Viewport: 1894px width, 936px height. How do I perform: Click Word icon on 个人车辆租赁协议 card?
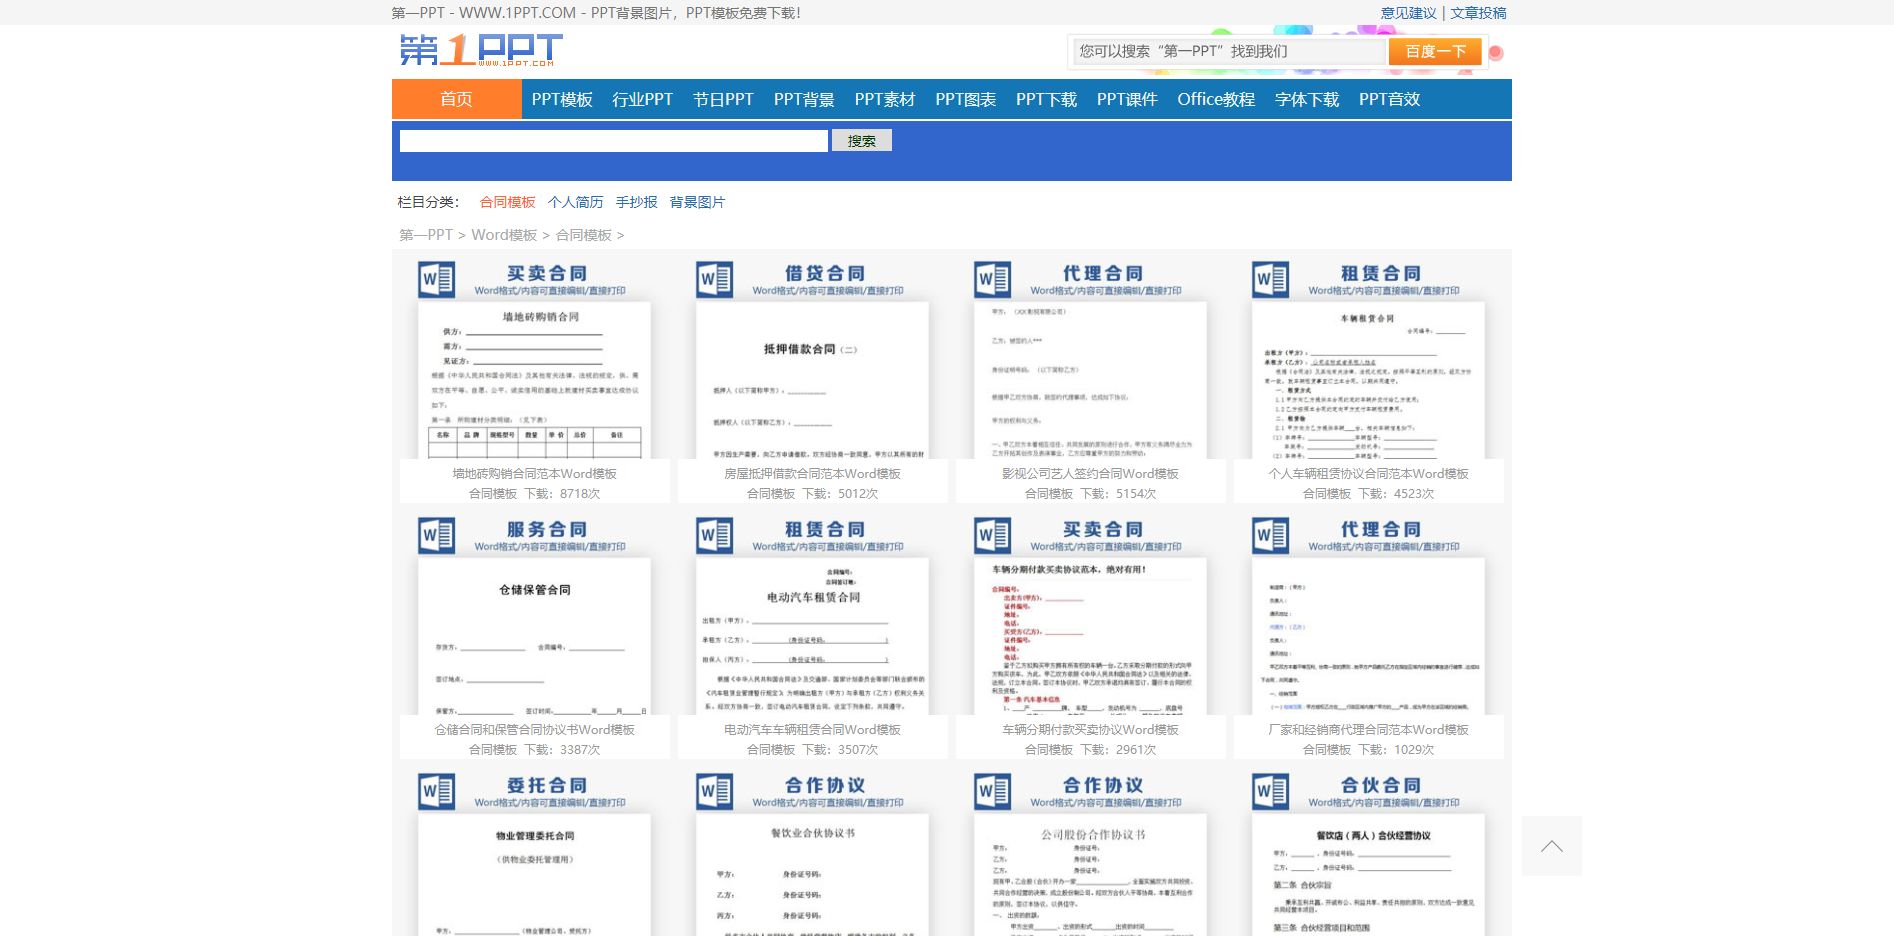(1270, 279)
